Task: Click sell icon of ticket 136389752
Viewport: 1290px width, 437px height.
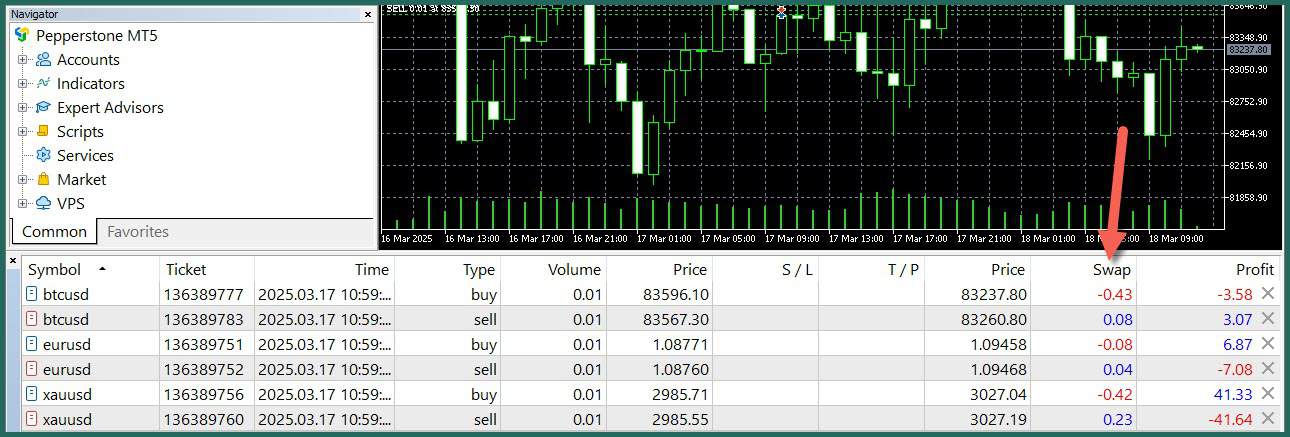Action: tap(31, 370)
